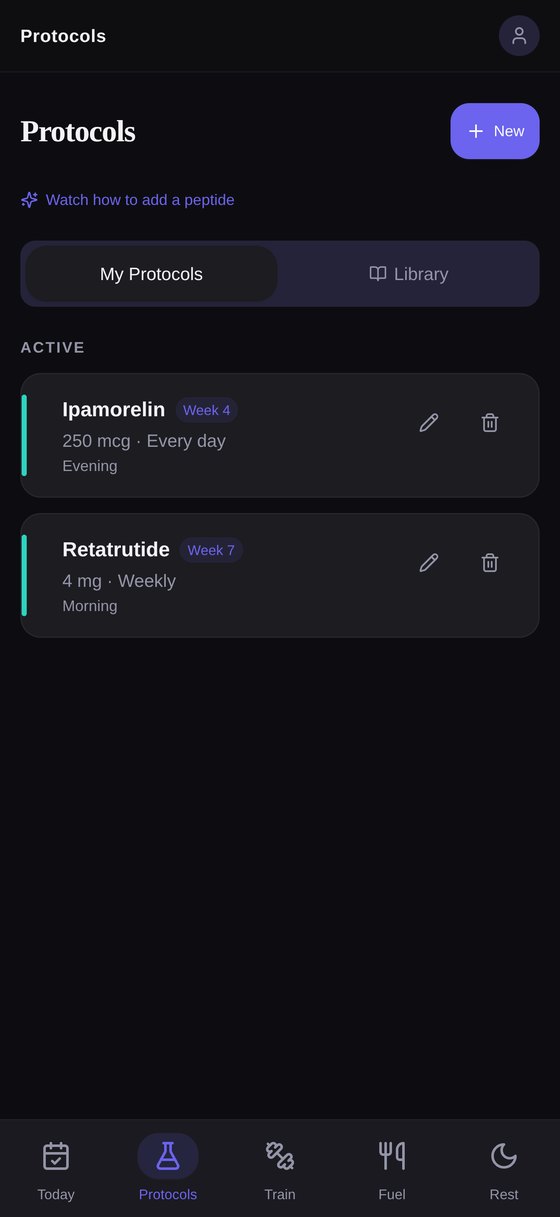This screenshot has width=560, height=1217.
Task: Delete the Retatrutide protocol
Action: (490, 563)
